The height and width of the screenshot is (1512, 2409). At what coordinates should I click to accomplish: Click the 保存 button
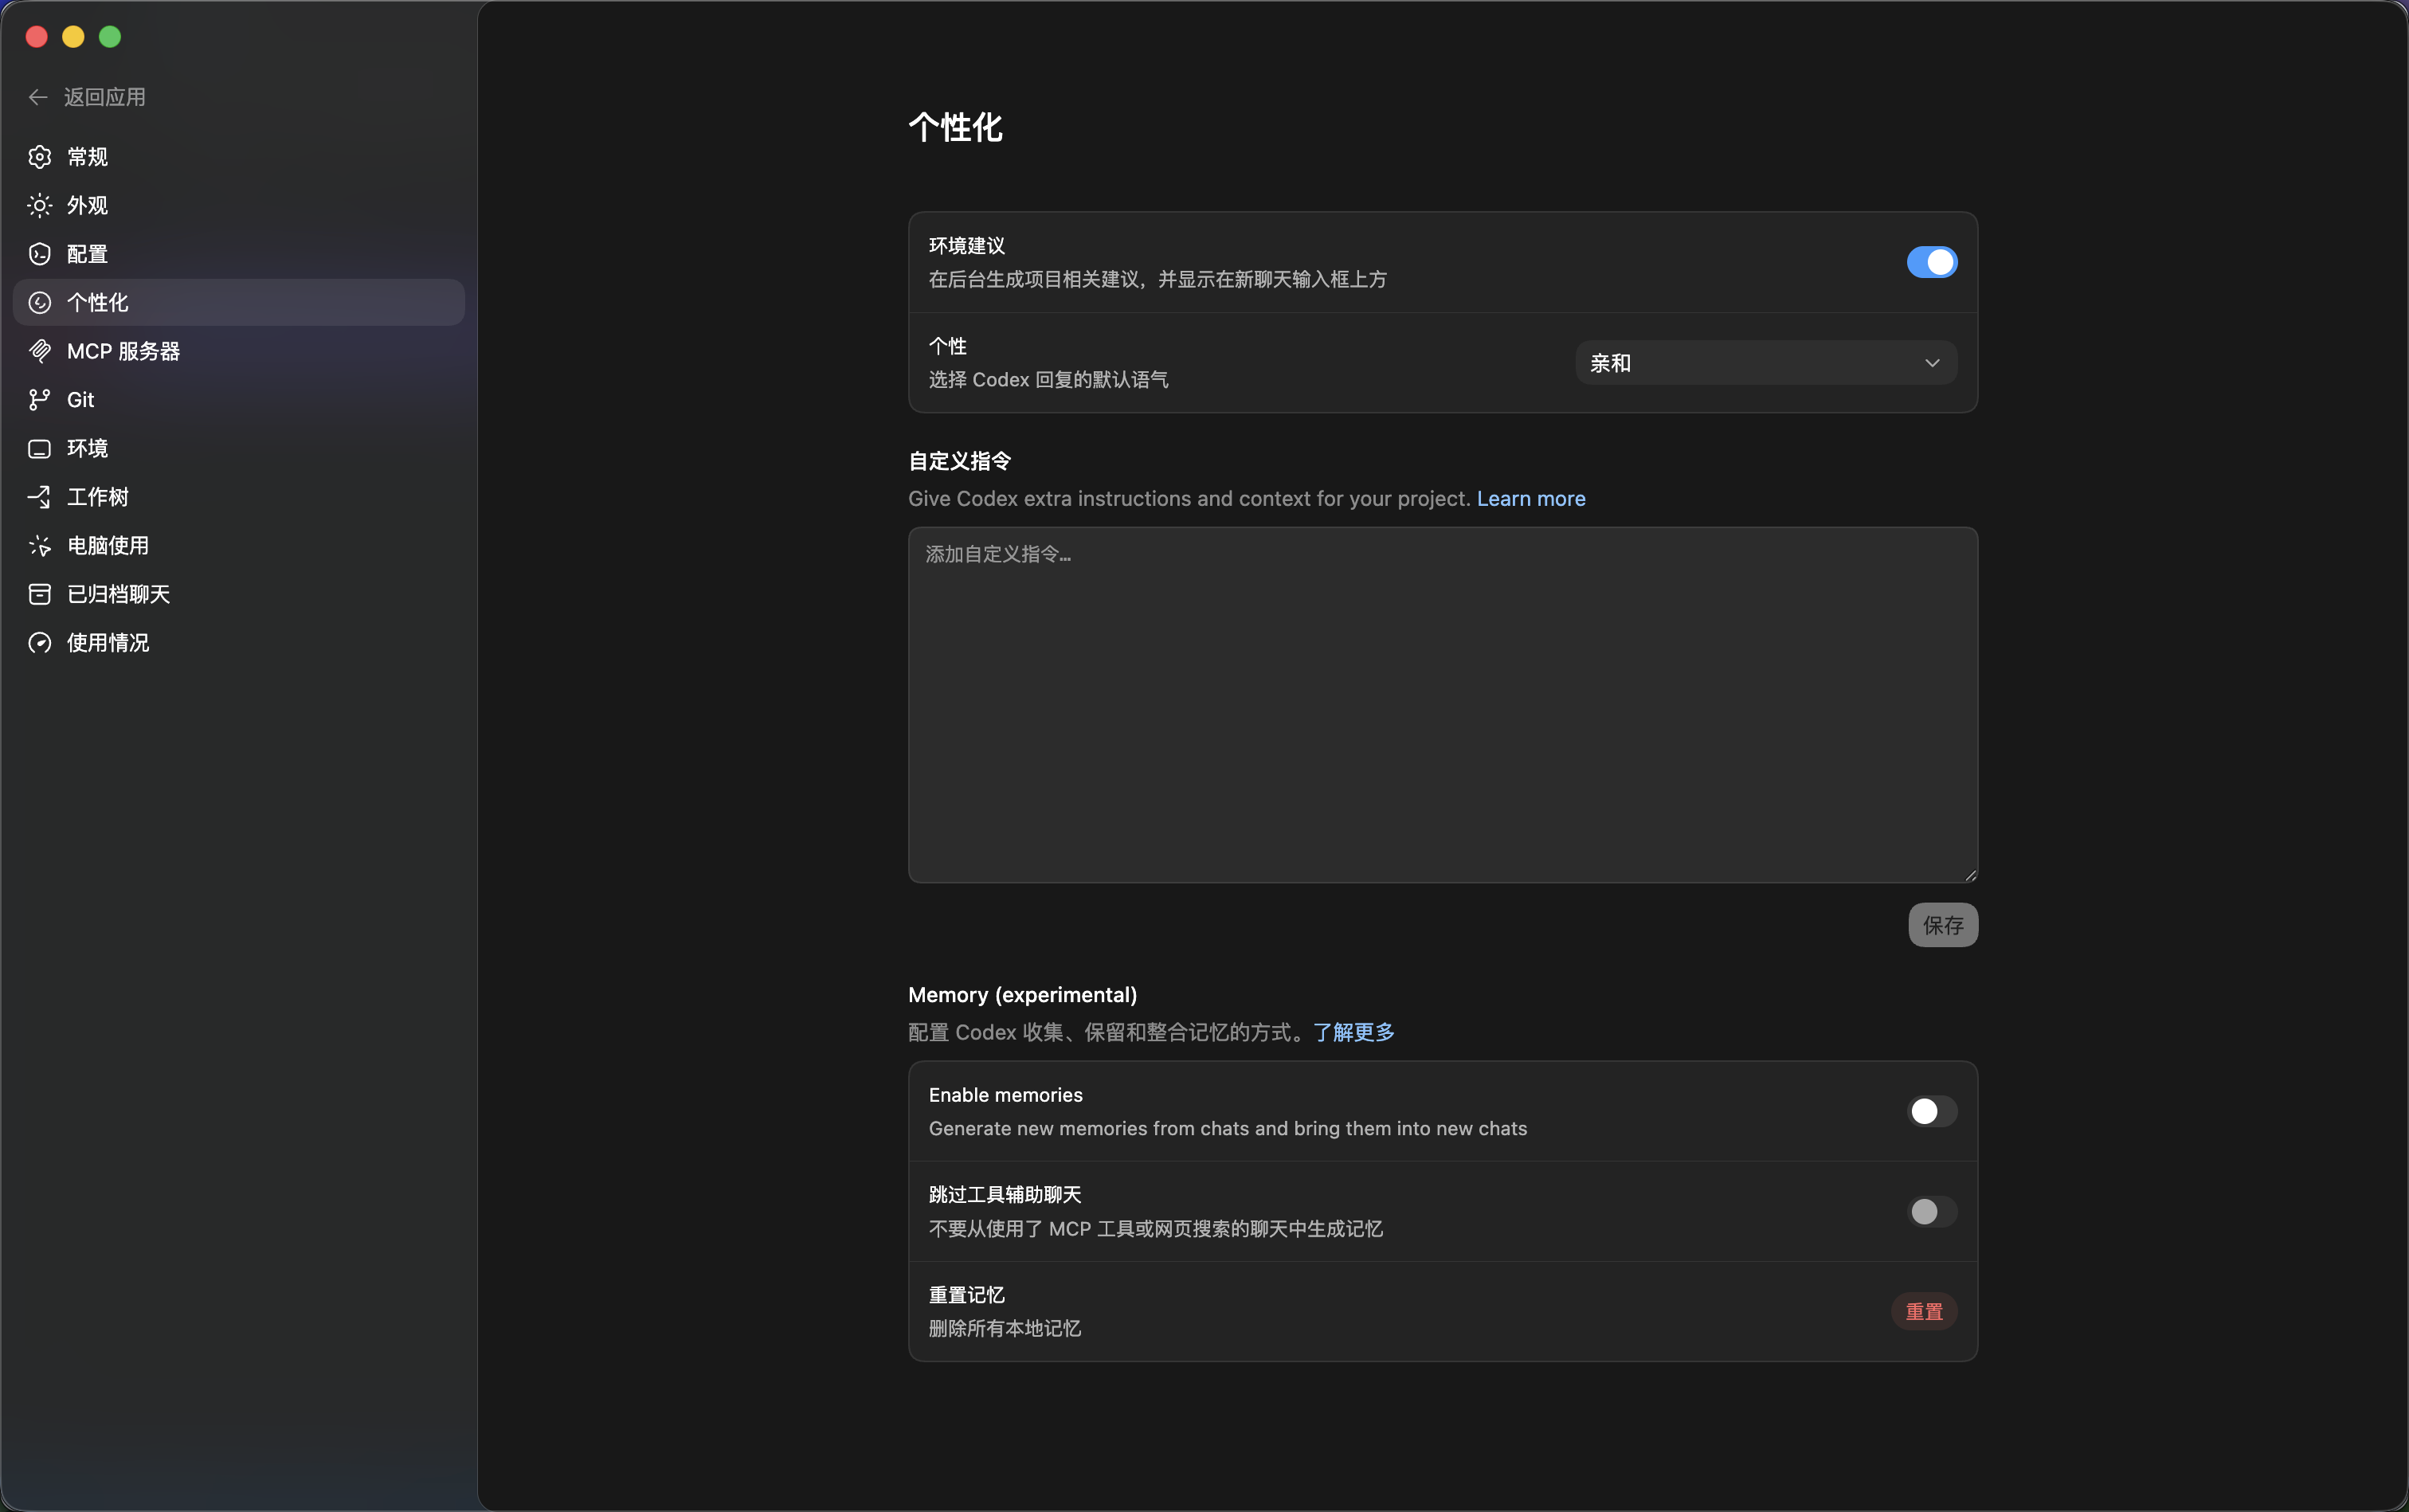[x=1942, y=925]
